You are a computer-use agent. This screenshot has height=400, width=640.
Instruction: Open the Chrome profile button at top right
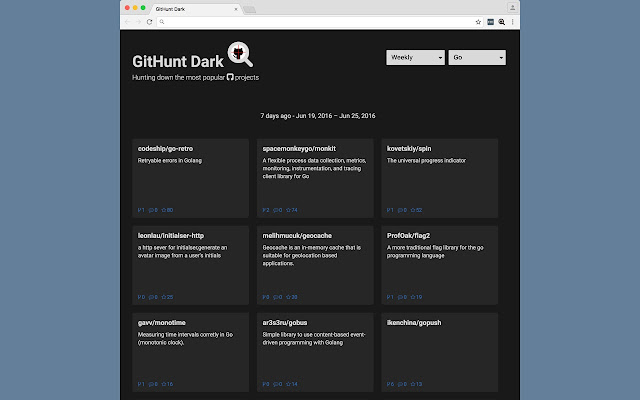coord(512,7)
